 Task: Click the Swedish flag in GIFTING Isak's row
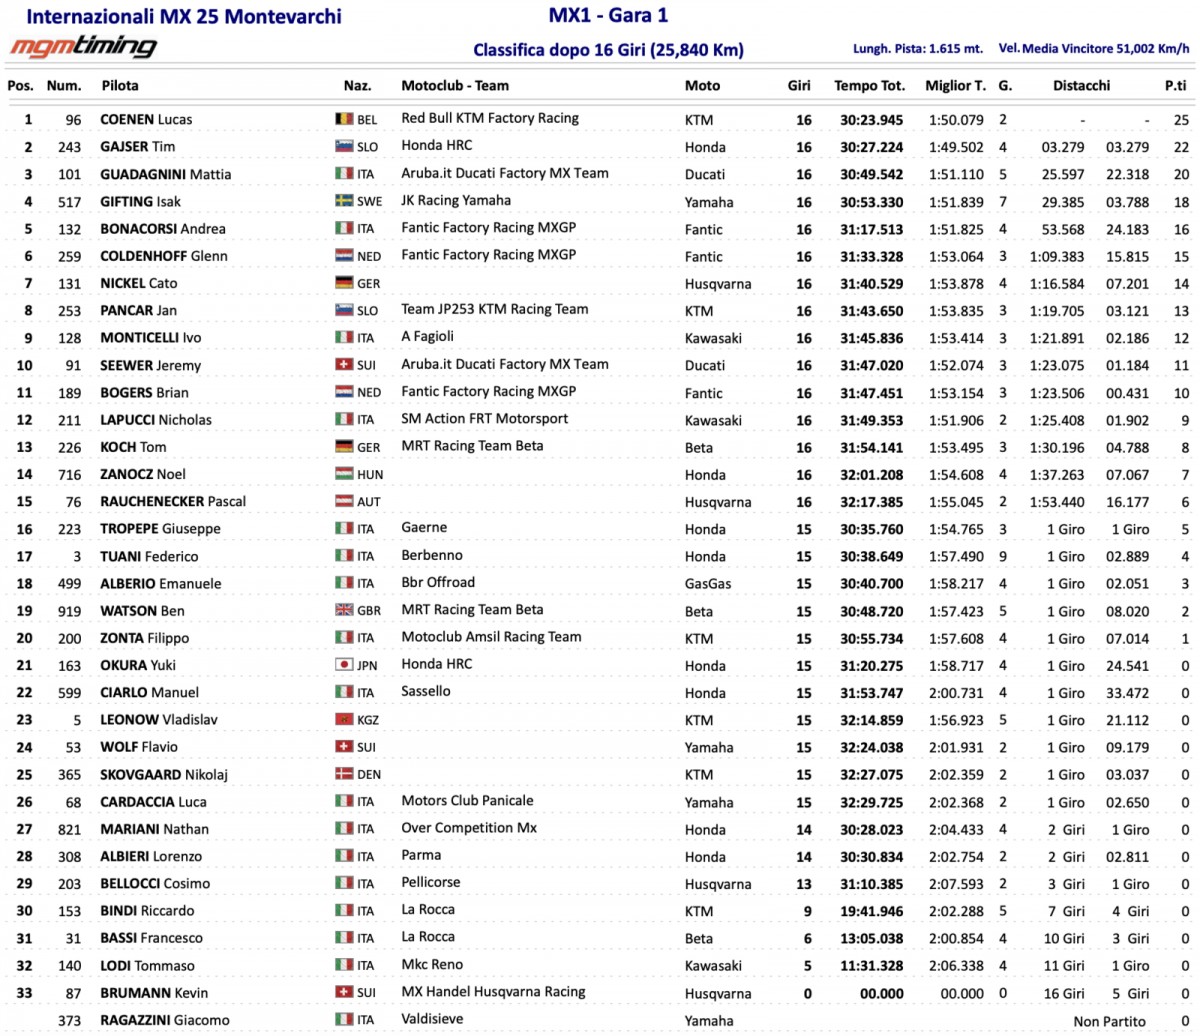click(x=344, y=201)
